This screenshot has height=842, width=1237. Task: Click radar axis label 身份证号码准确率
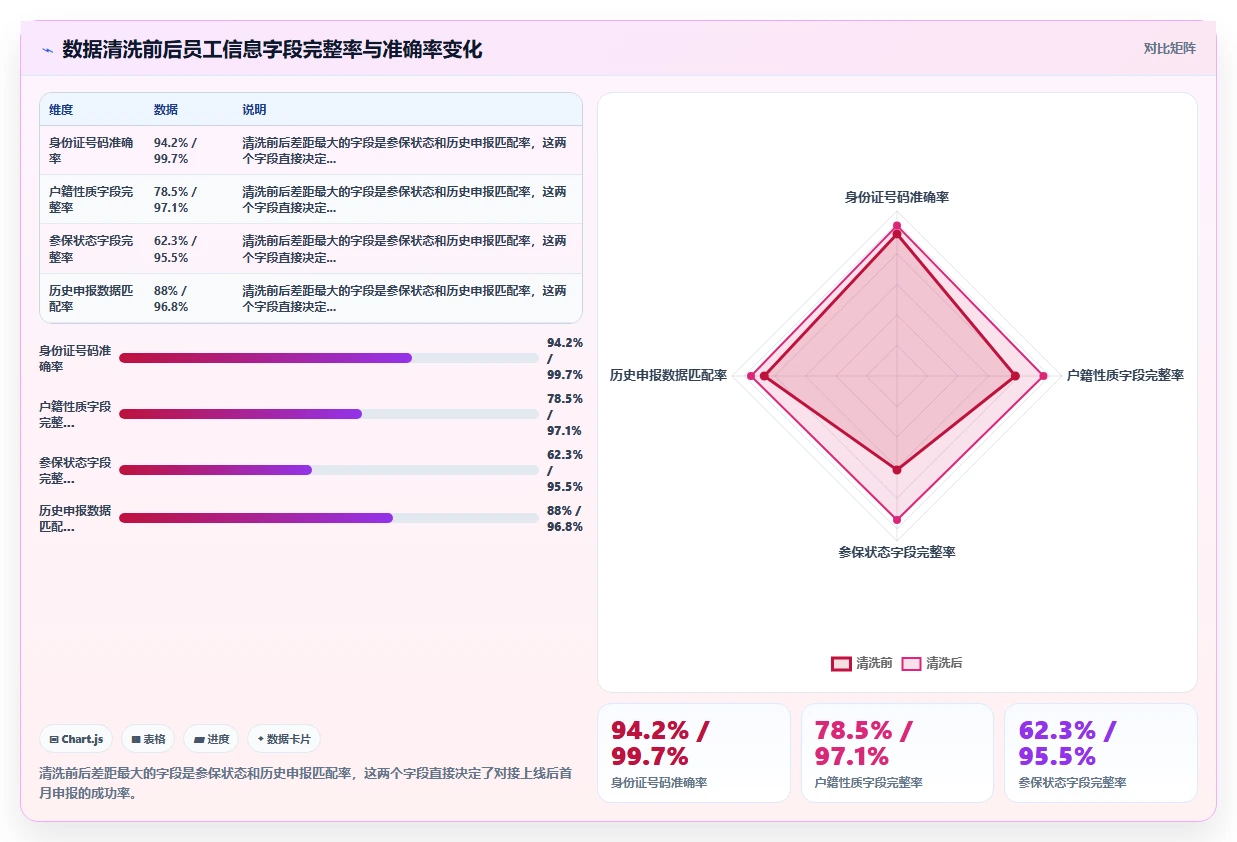(x=897, y=197)
